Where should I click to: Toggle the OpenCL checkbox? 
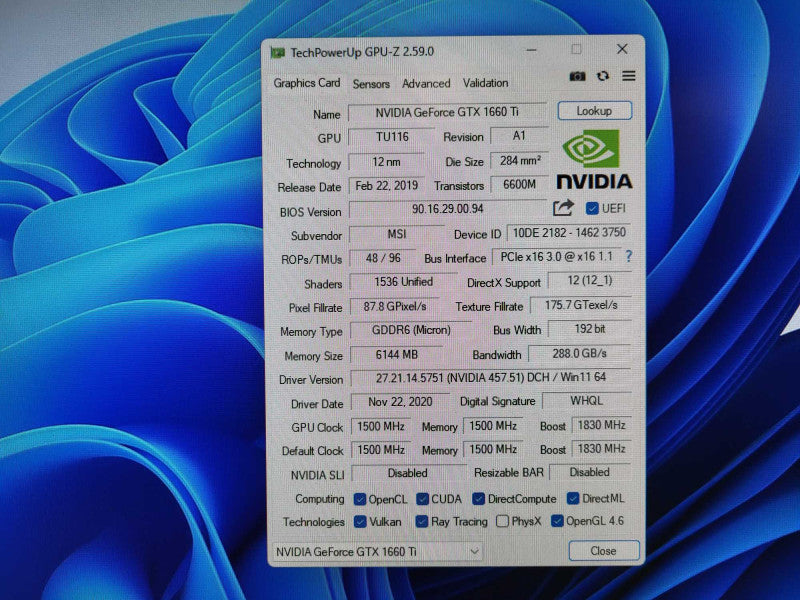tap(360, 499)
